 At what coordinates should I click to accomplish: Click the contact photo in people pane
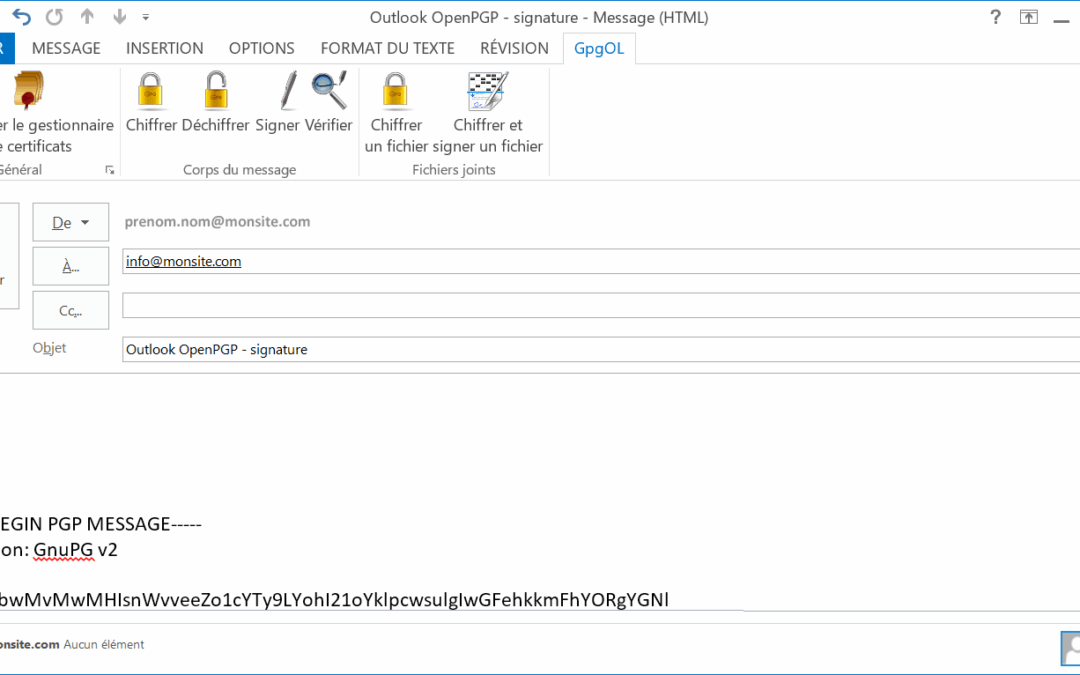click(x=1071, y=648)
